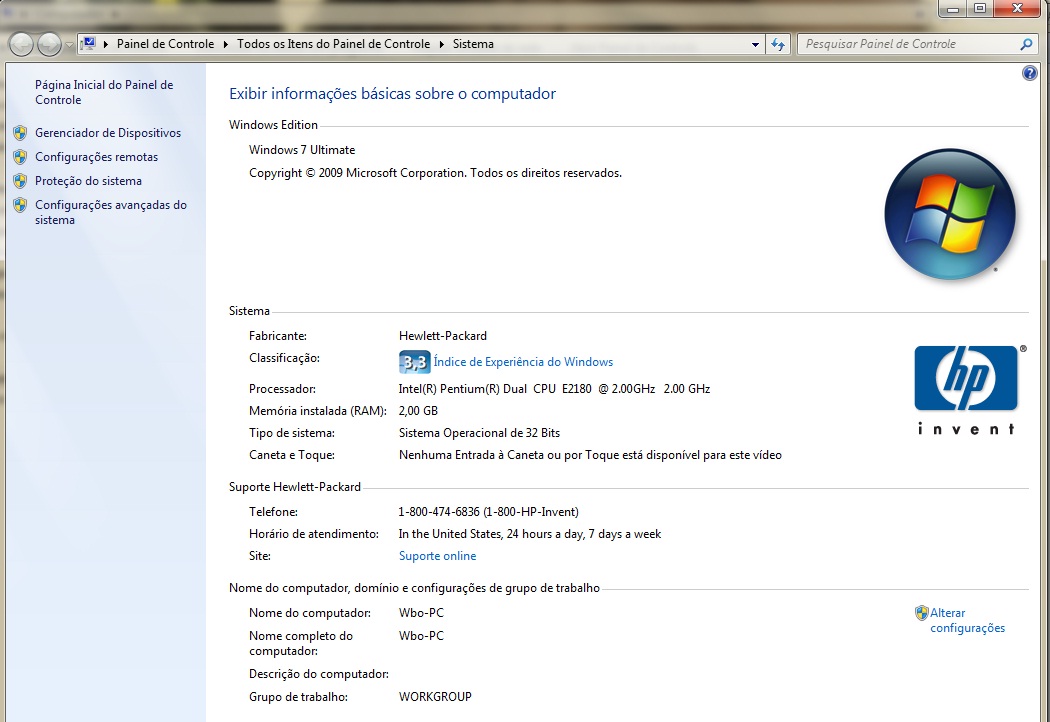Open help with the blue question mark icon

click(1030, 74)
